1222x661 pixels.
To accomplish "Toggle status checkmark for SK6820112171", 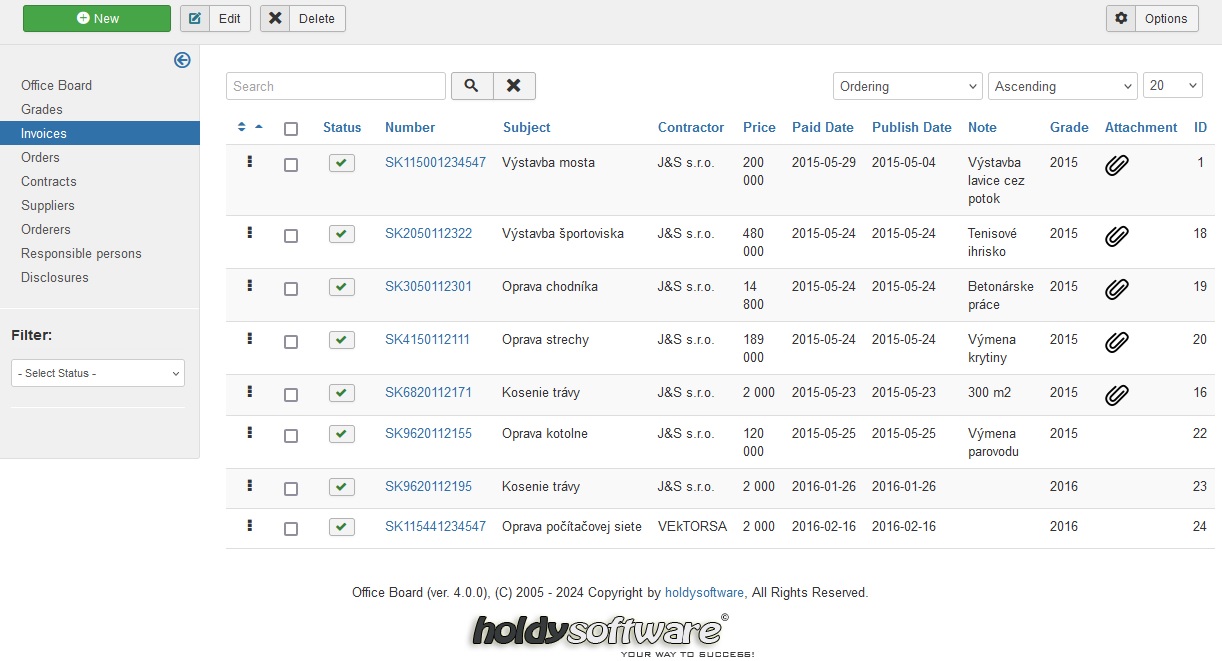I will [x=342, y=393].
